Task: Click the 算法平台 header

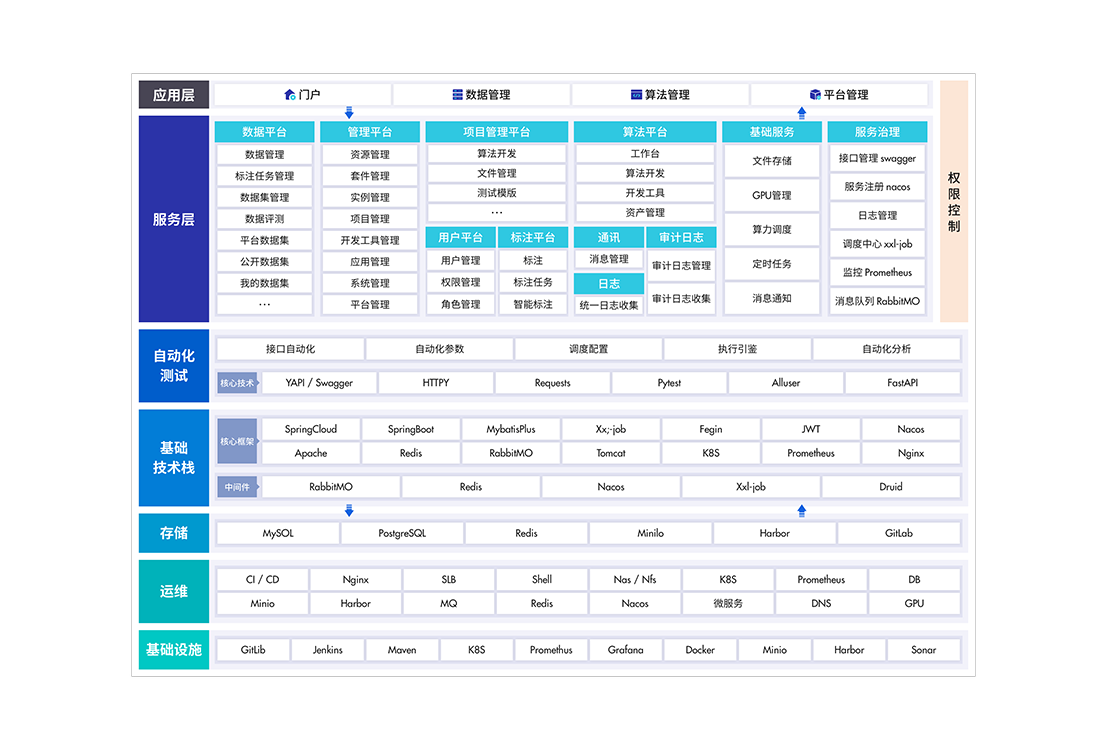Action: pos(645,132)
